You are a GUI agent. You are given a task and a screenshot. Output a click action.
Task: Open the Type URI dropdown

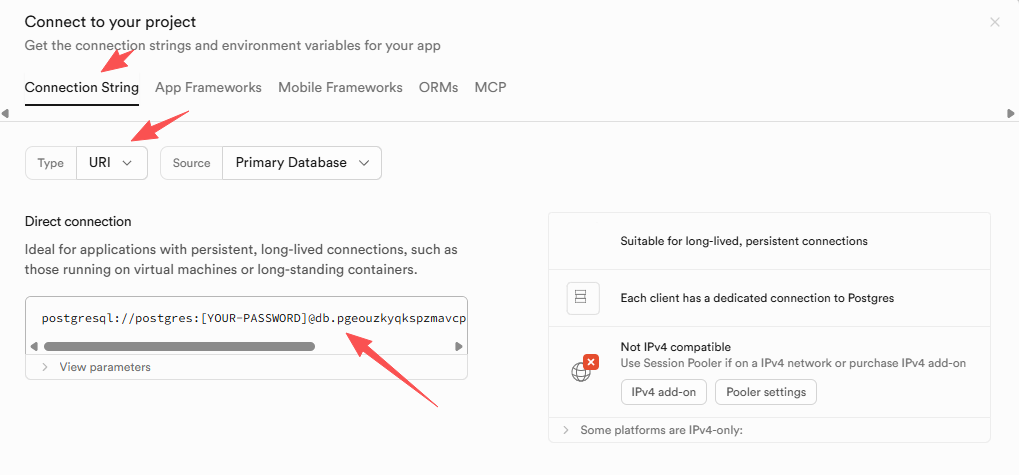[112, 163]
